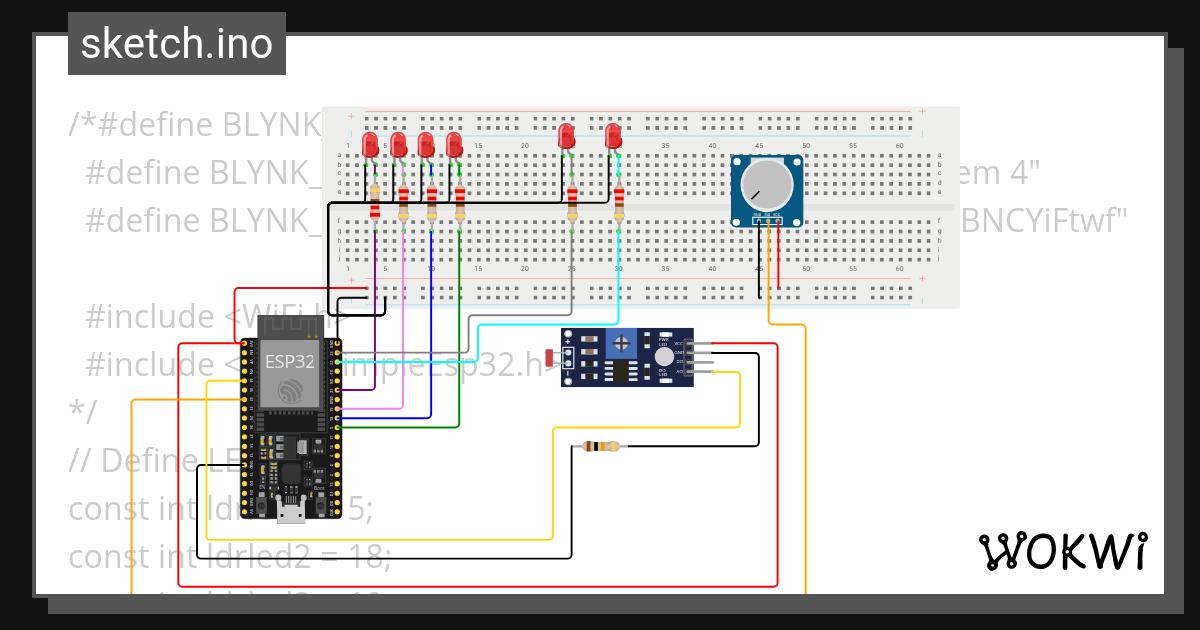Click the PWR LED indicator on the sensor module
Image resolution: width=1200 pixels, height=630 pixels.
pyautogui.click(x=665, y=333)
